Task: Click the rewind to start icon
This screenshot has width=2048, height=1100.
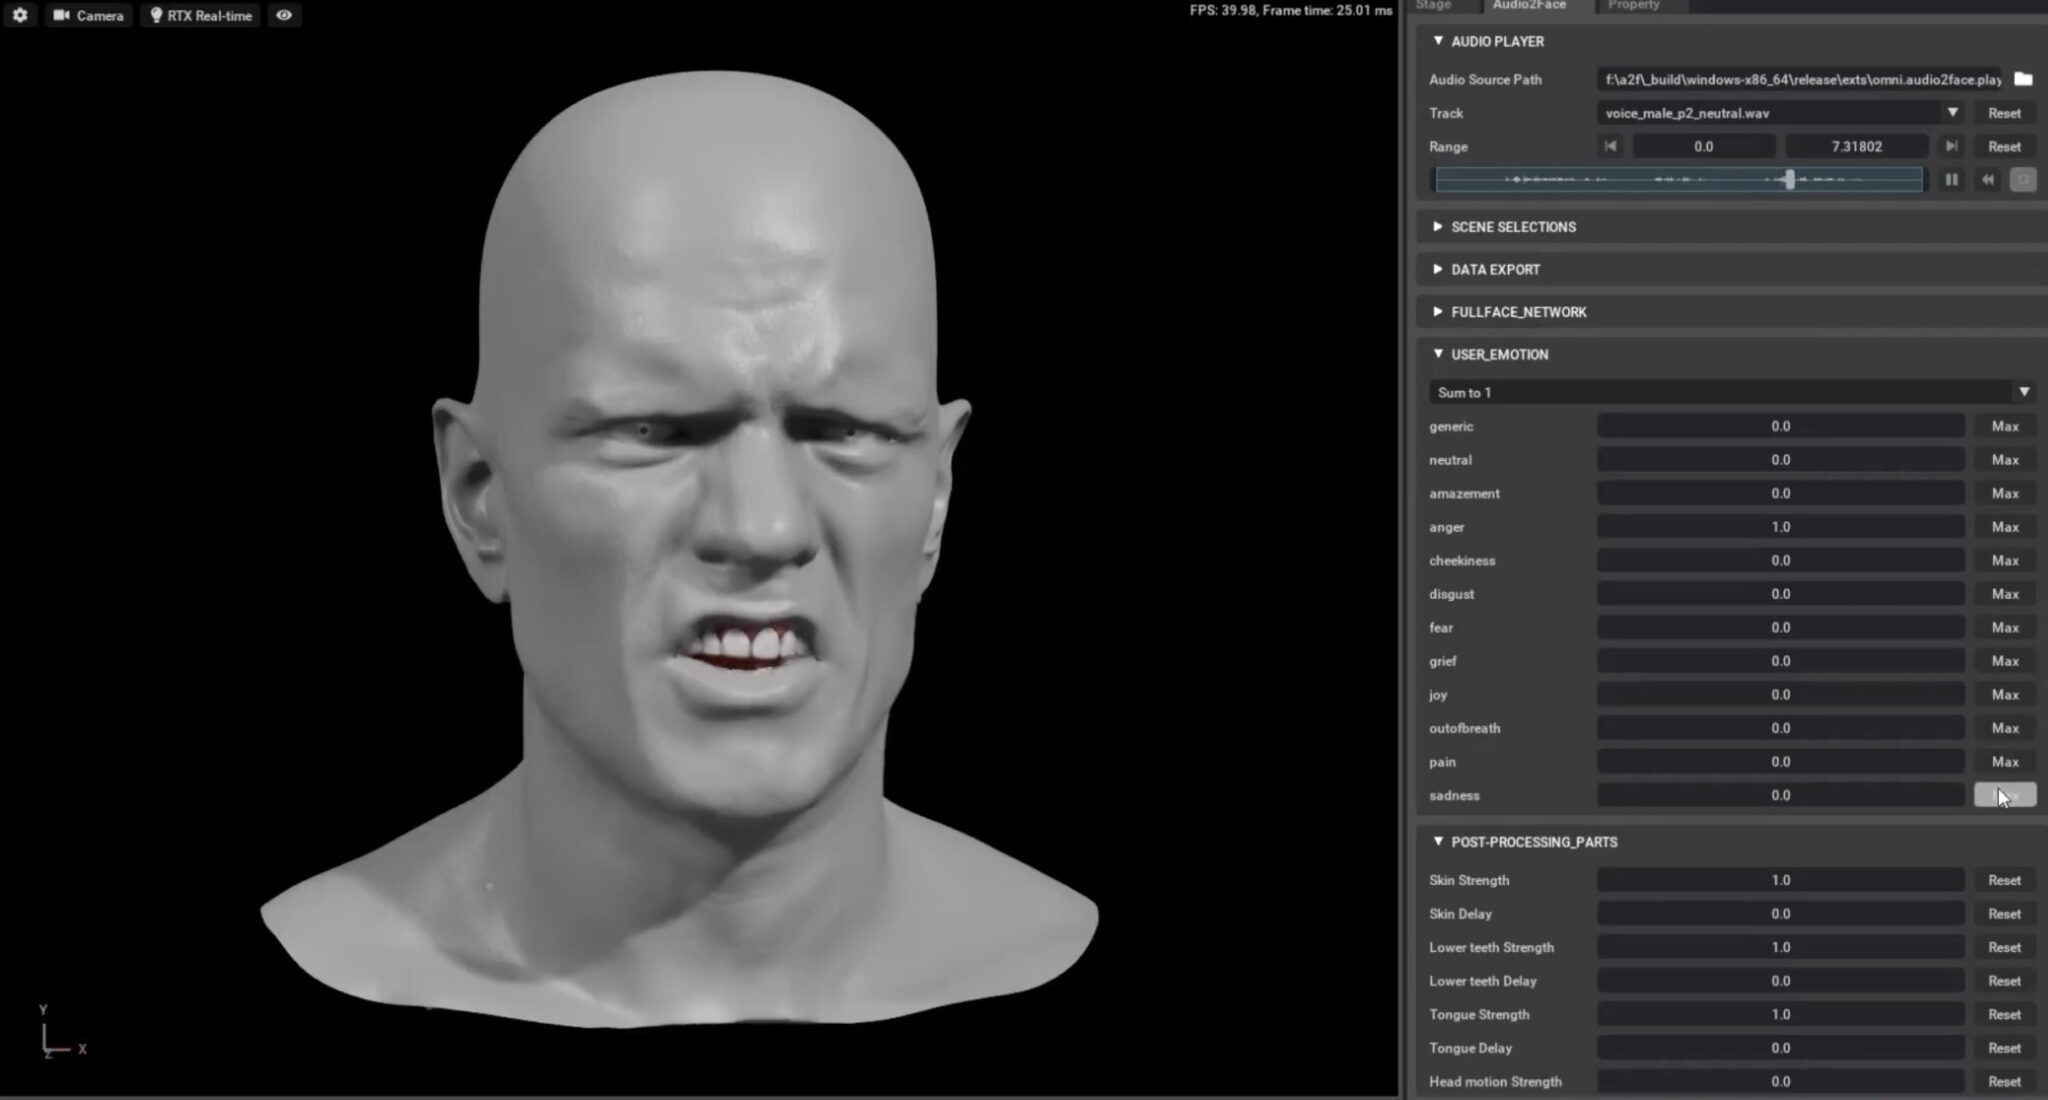Action: coord(1987,180)
